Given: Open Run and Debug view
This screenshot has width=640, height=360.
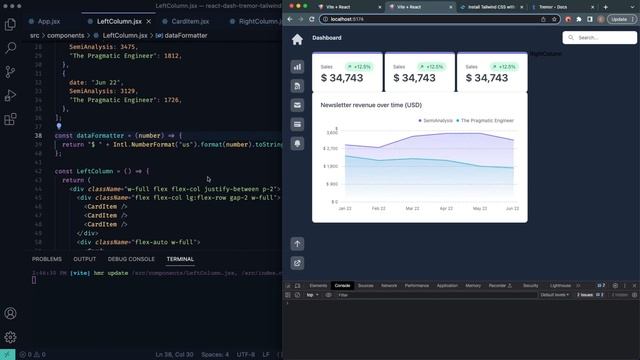Looking at the screenshot, I should [x=10, y=96].
